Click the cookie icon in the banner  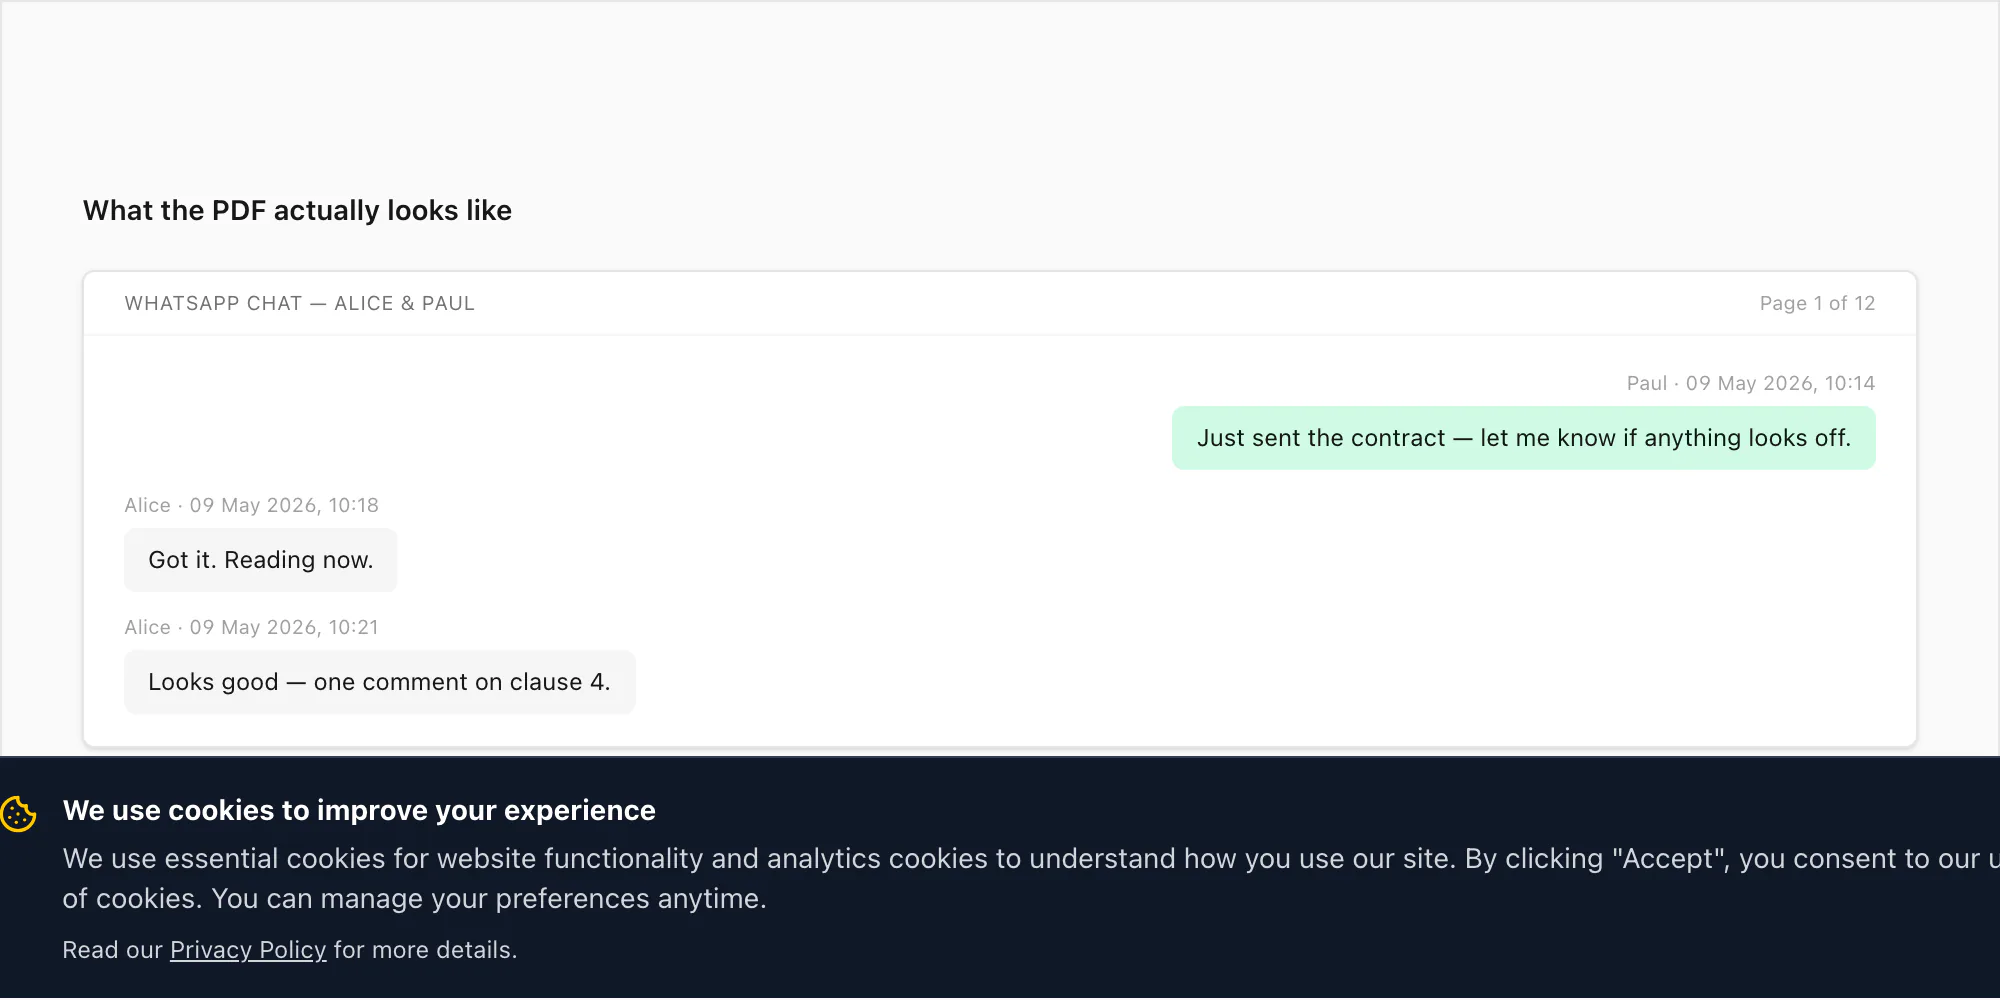coord(18,814)
